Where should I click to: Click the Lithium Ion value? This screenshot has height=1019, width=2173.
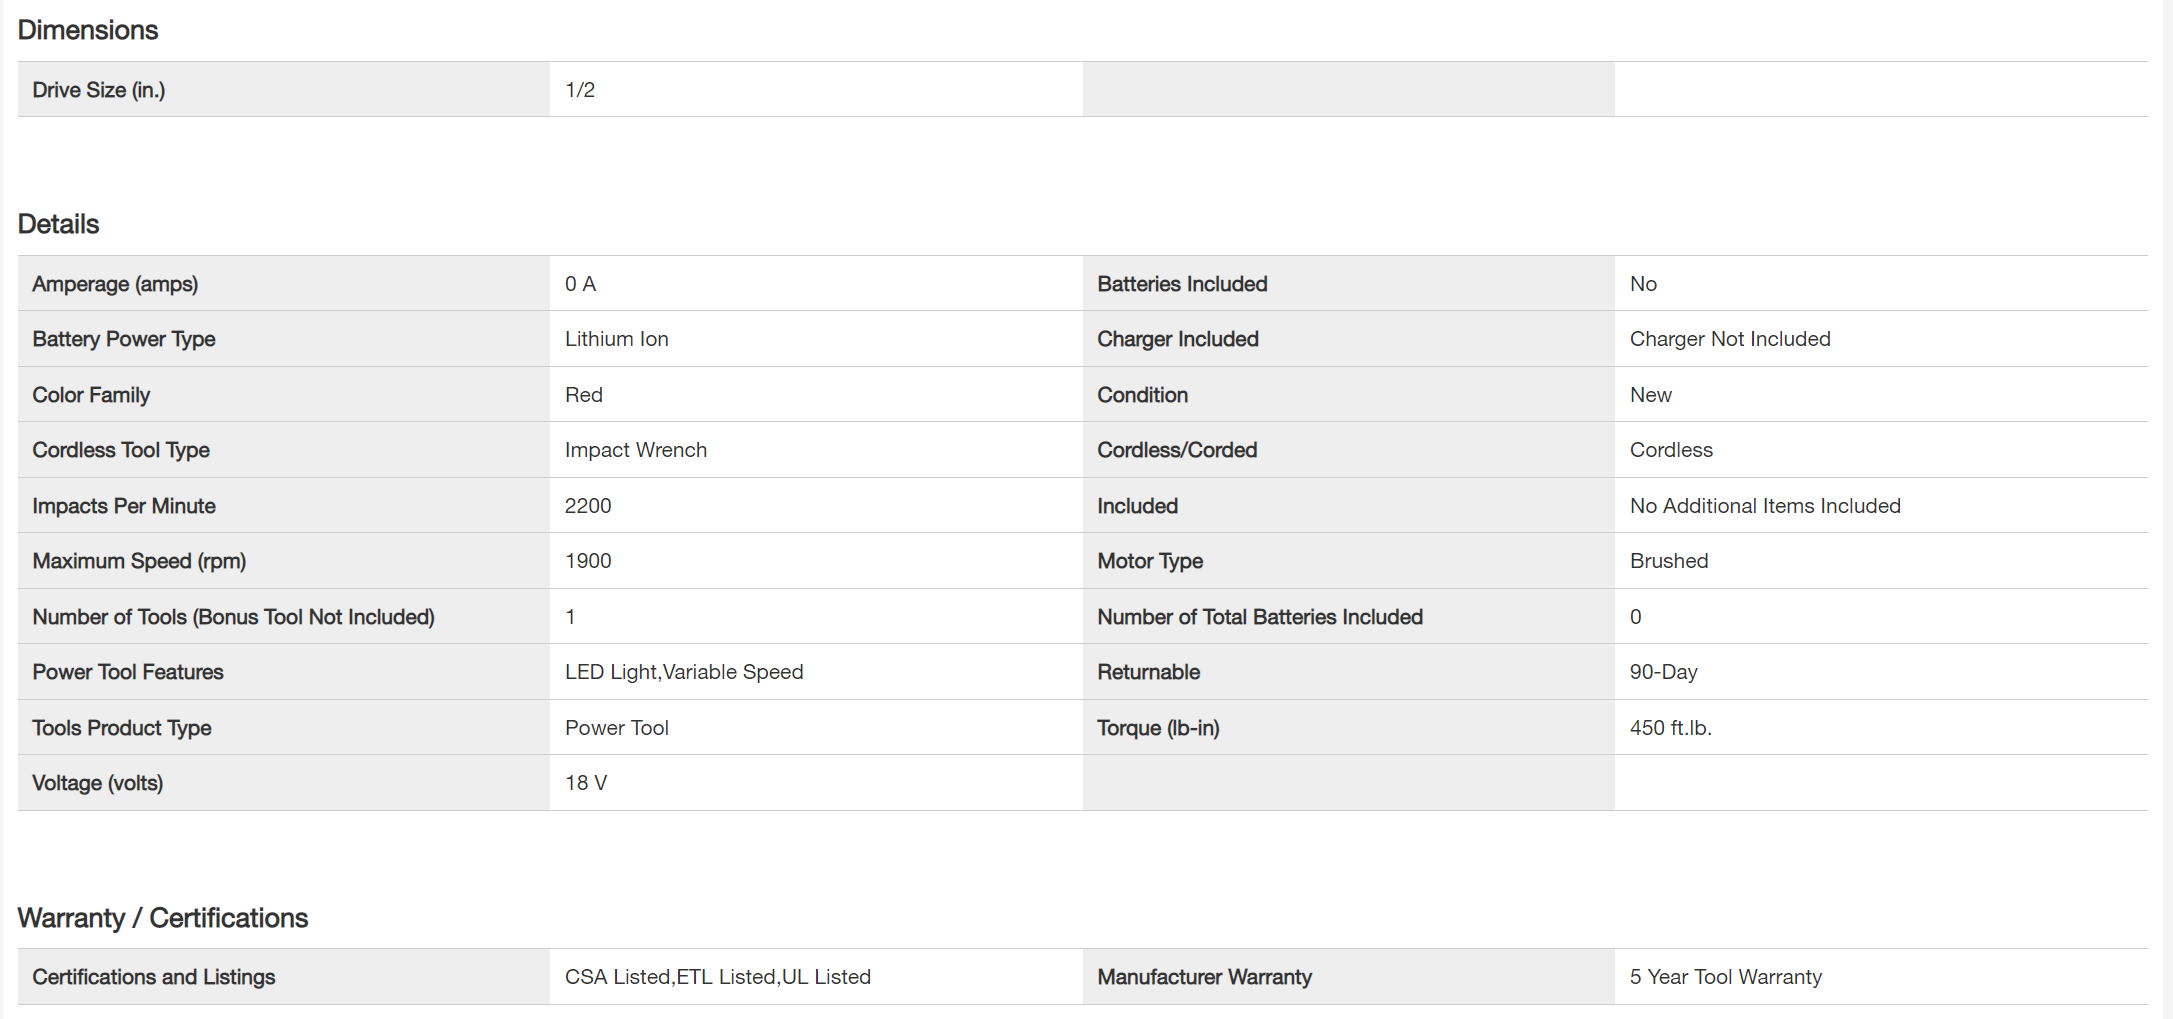click(x=617, y=339)
